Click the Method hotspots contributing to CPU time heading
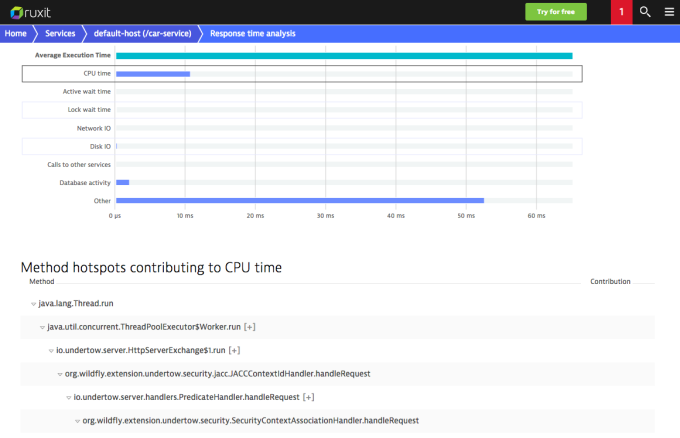 pos(151,268)
